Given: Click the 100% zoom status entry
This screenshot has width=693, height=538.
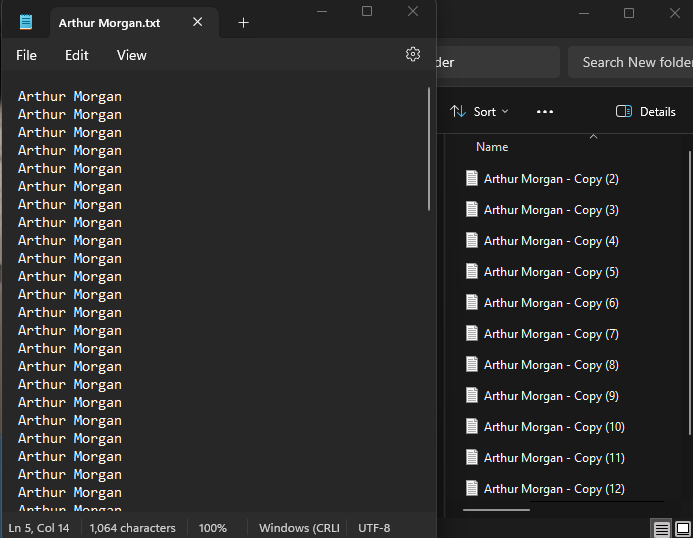Looking at the screenshot, I should point(213,528).
